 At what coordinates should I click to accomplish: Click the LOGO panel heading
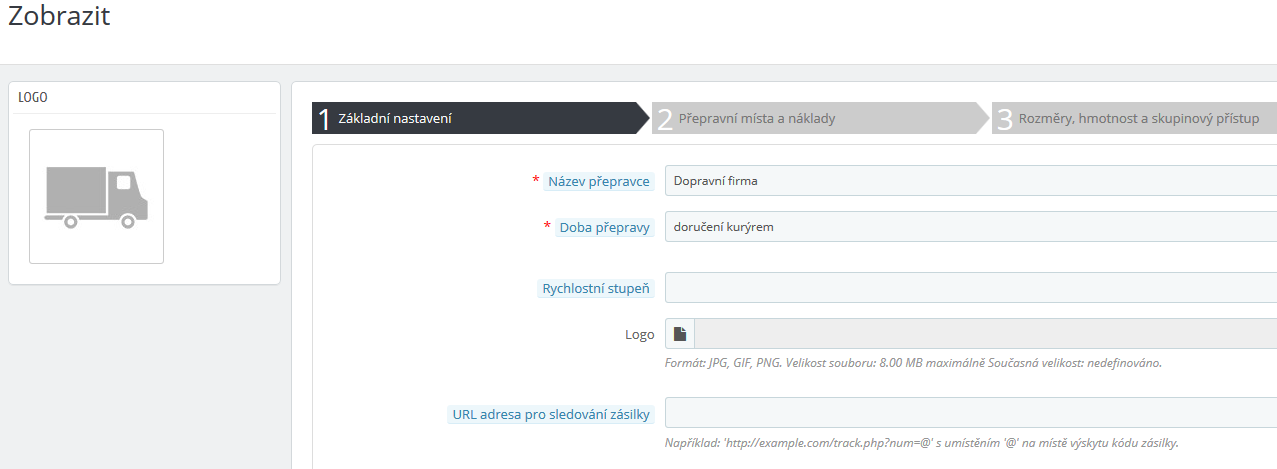pos(33,98)
